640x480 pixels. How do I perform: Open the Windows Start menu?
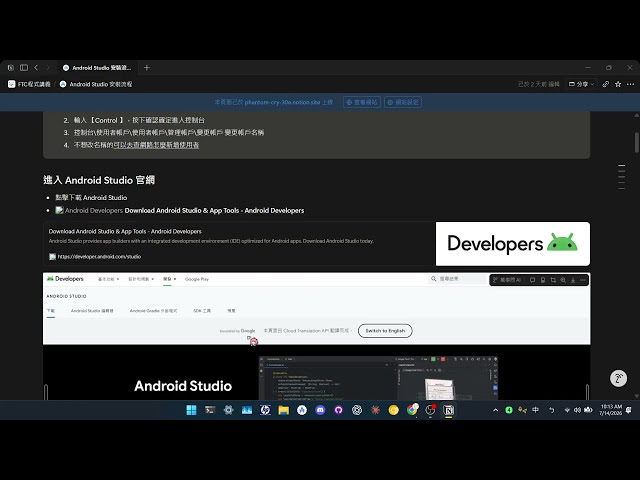[x=191, y=410]
